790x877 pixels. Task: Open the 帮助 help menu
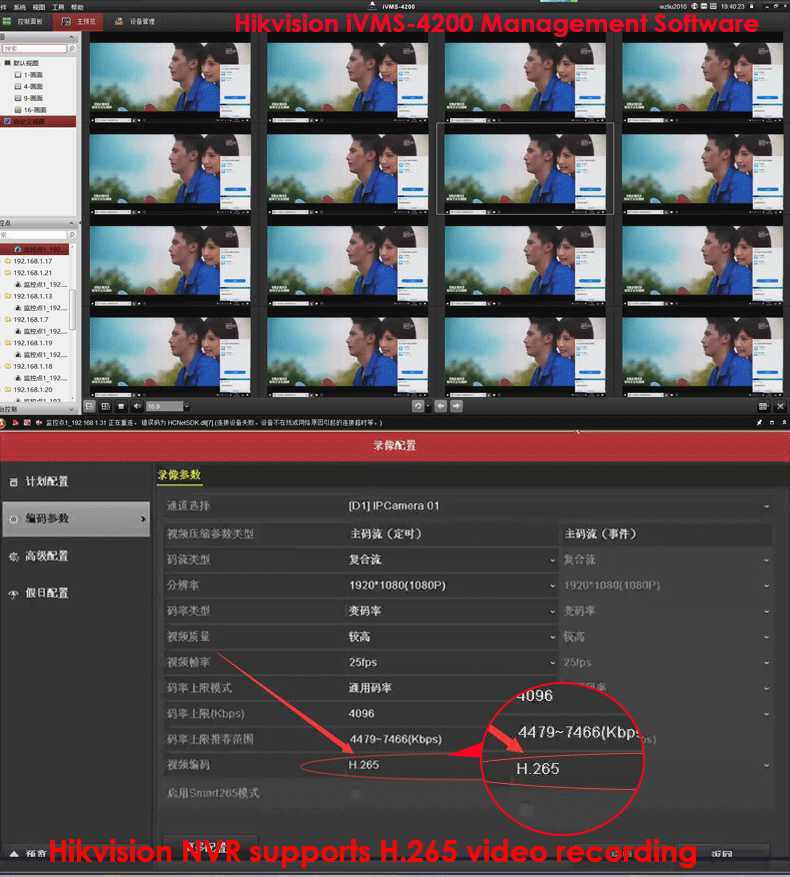(77, 7)
